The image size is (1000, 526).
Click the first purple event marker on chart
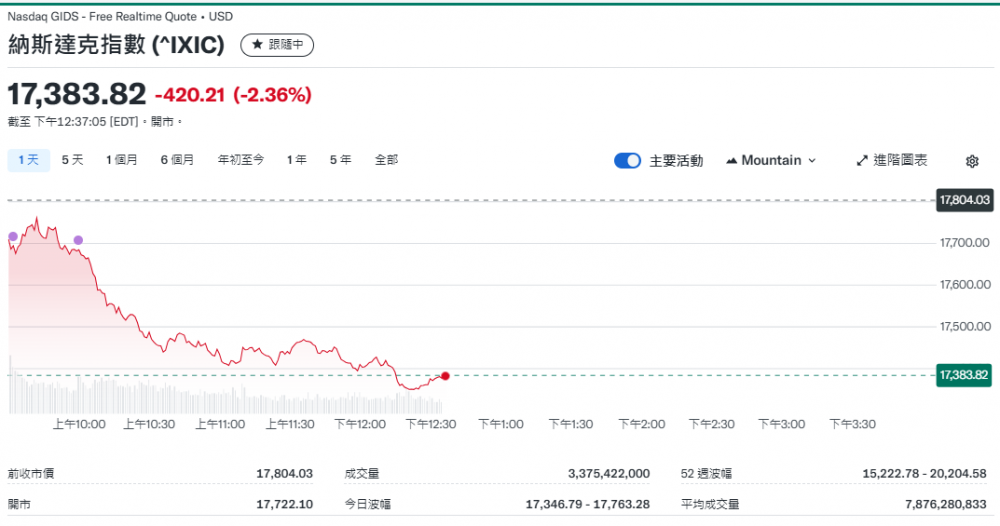(x=13, y=237)
